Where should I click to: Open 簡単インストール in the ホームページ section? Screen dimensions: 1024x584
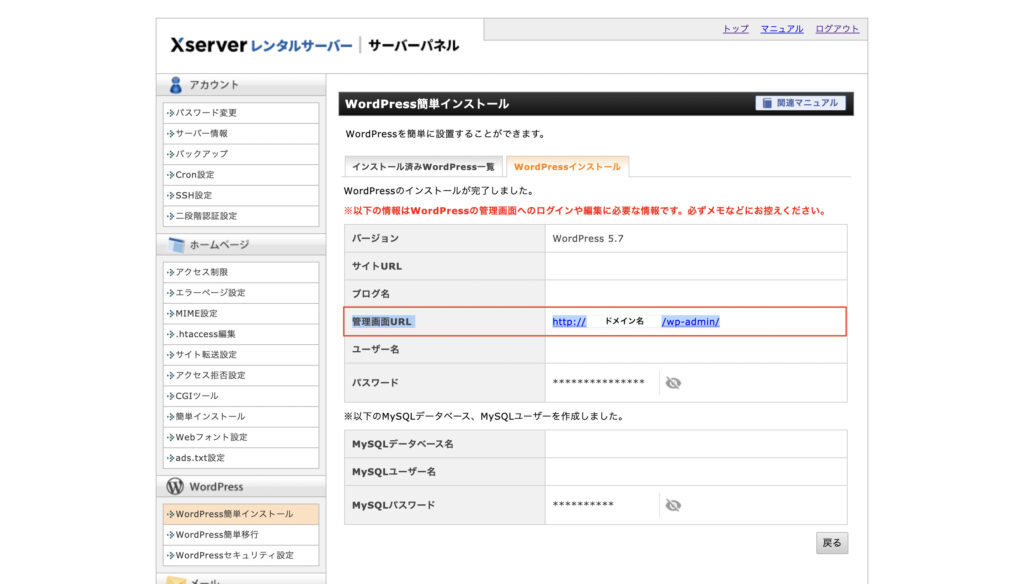tap(240, 417)
